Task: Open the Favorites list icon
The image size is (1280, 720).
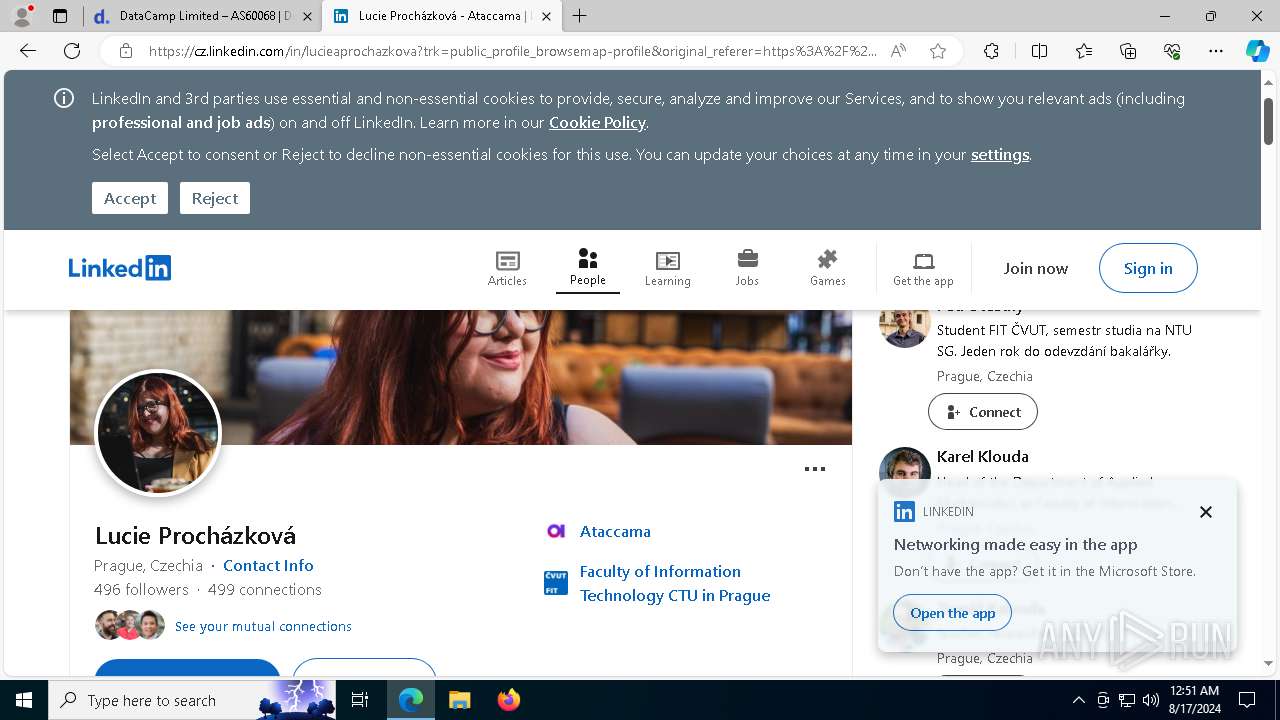Action: coord(1084,51)
